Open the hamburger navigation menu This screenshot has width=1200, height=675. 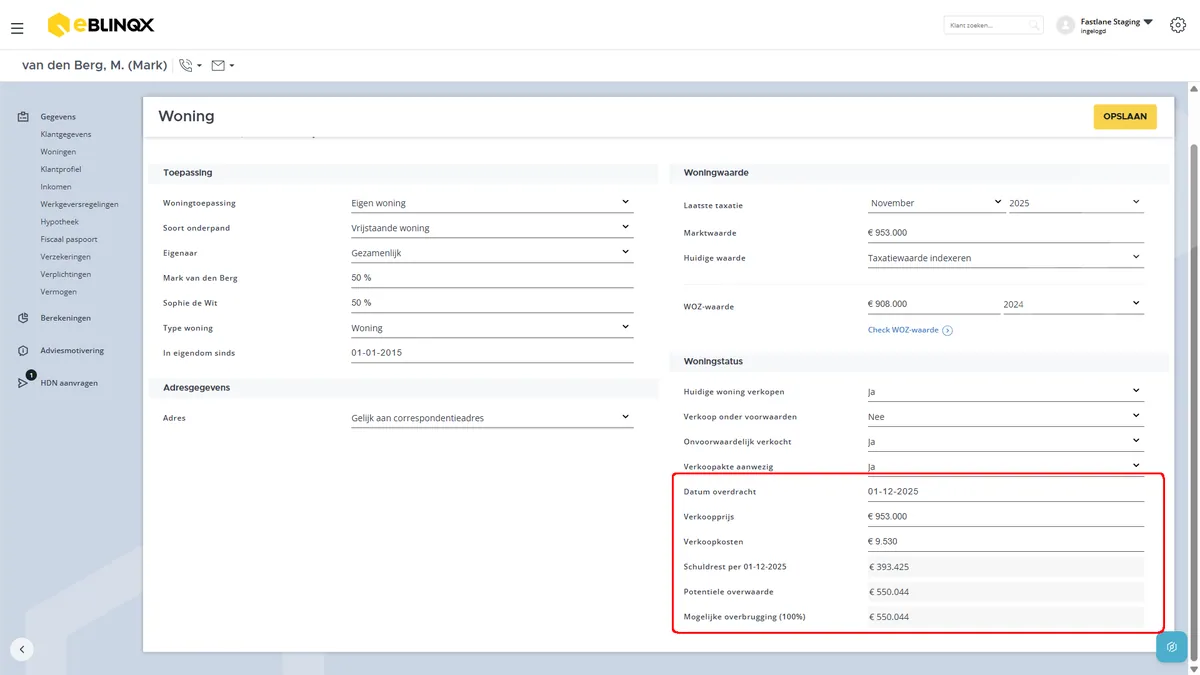pyautogui.click(x=17, y=28)
